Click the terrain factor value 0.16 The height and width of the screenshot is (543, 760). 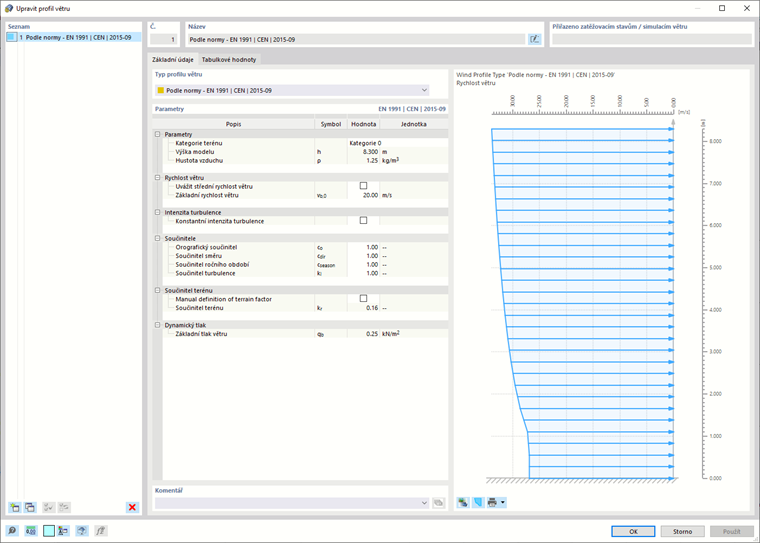363,308
